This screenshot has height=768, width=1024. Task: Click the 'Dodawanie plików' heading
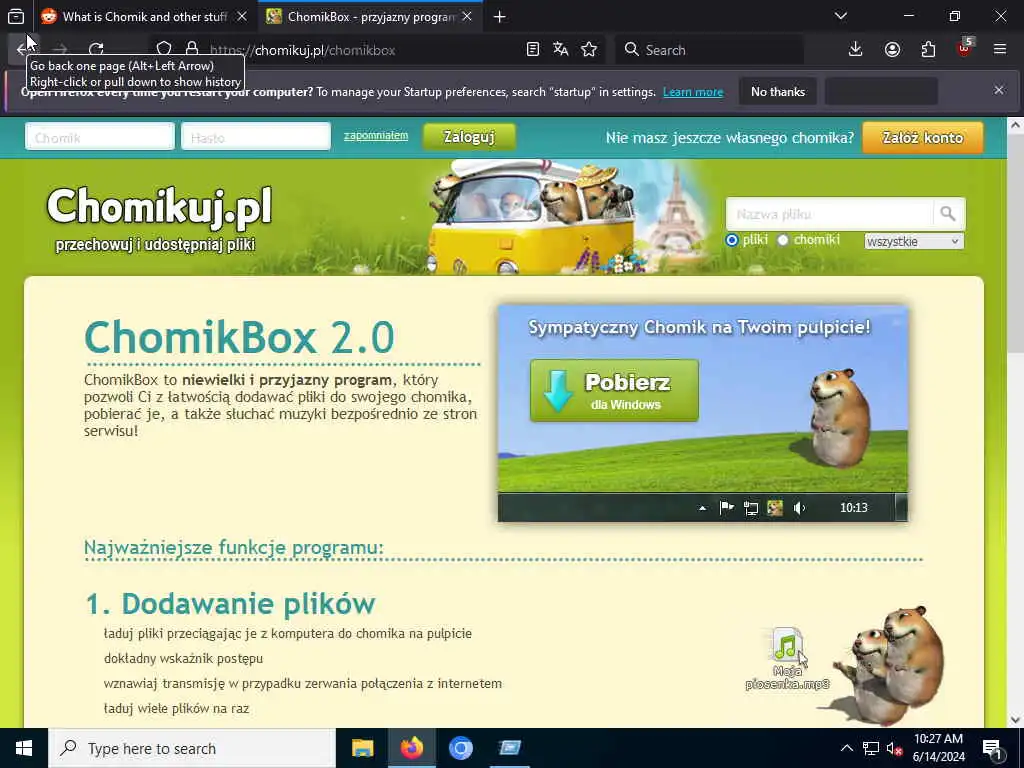[230, 603]
